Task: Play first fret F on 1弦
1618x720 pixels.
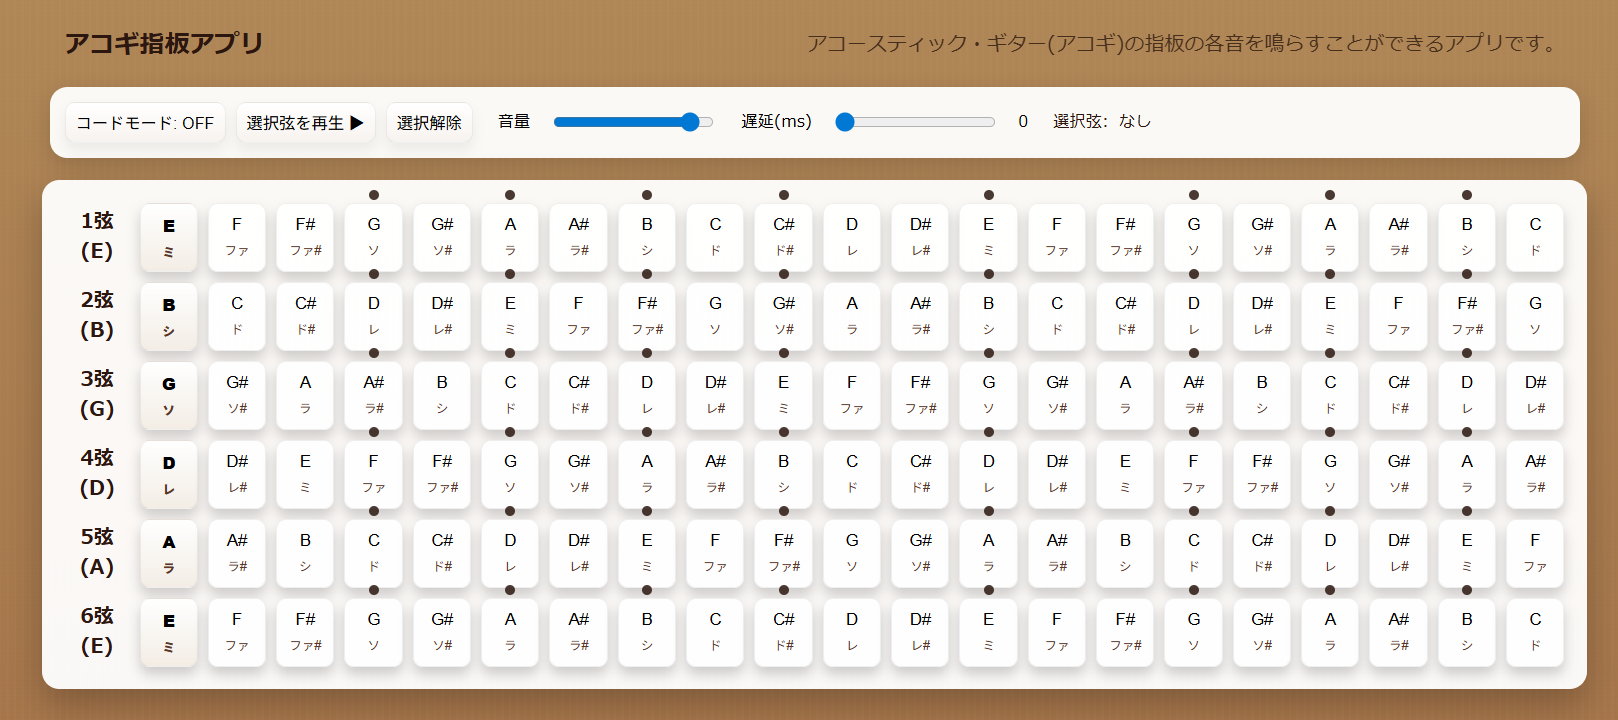Action: (237, 238)
